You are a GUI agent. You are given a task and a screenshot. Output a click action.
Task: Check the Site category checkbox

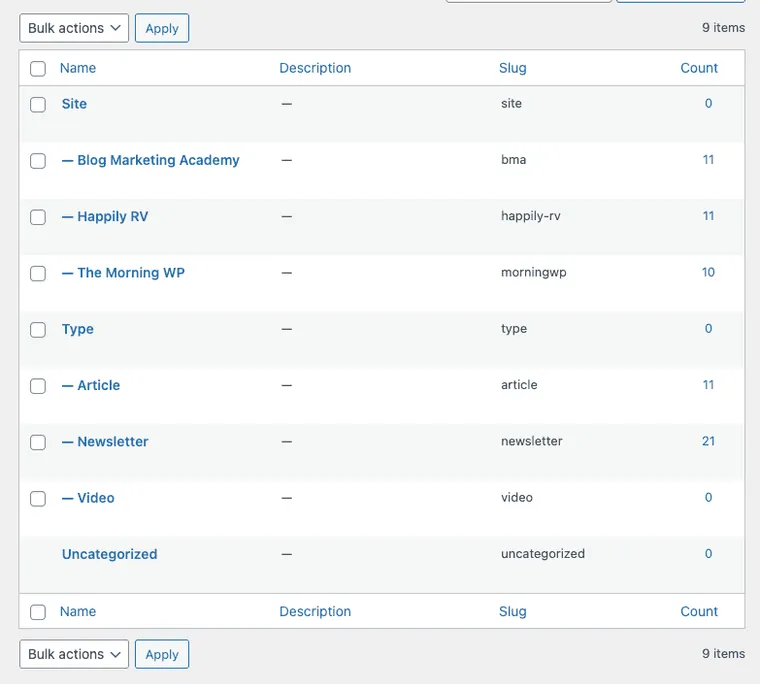click(x=38, y=104)
